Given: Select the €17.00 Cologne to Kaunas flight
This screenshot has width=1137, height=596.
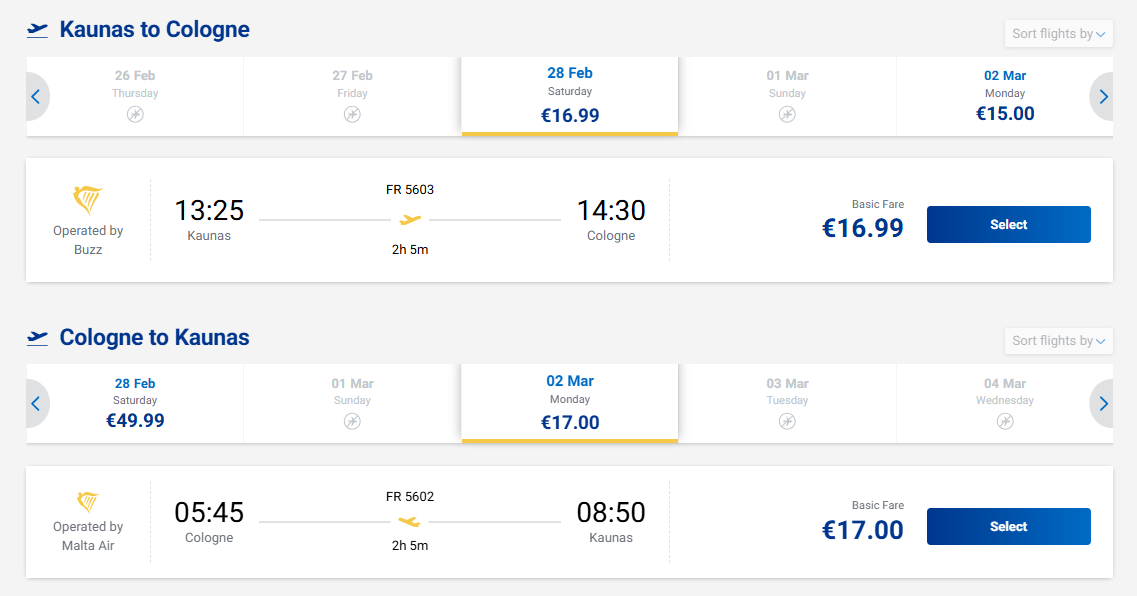Looking at the screenshot, I should (x=1008, y=527).
